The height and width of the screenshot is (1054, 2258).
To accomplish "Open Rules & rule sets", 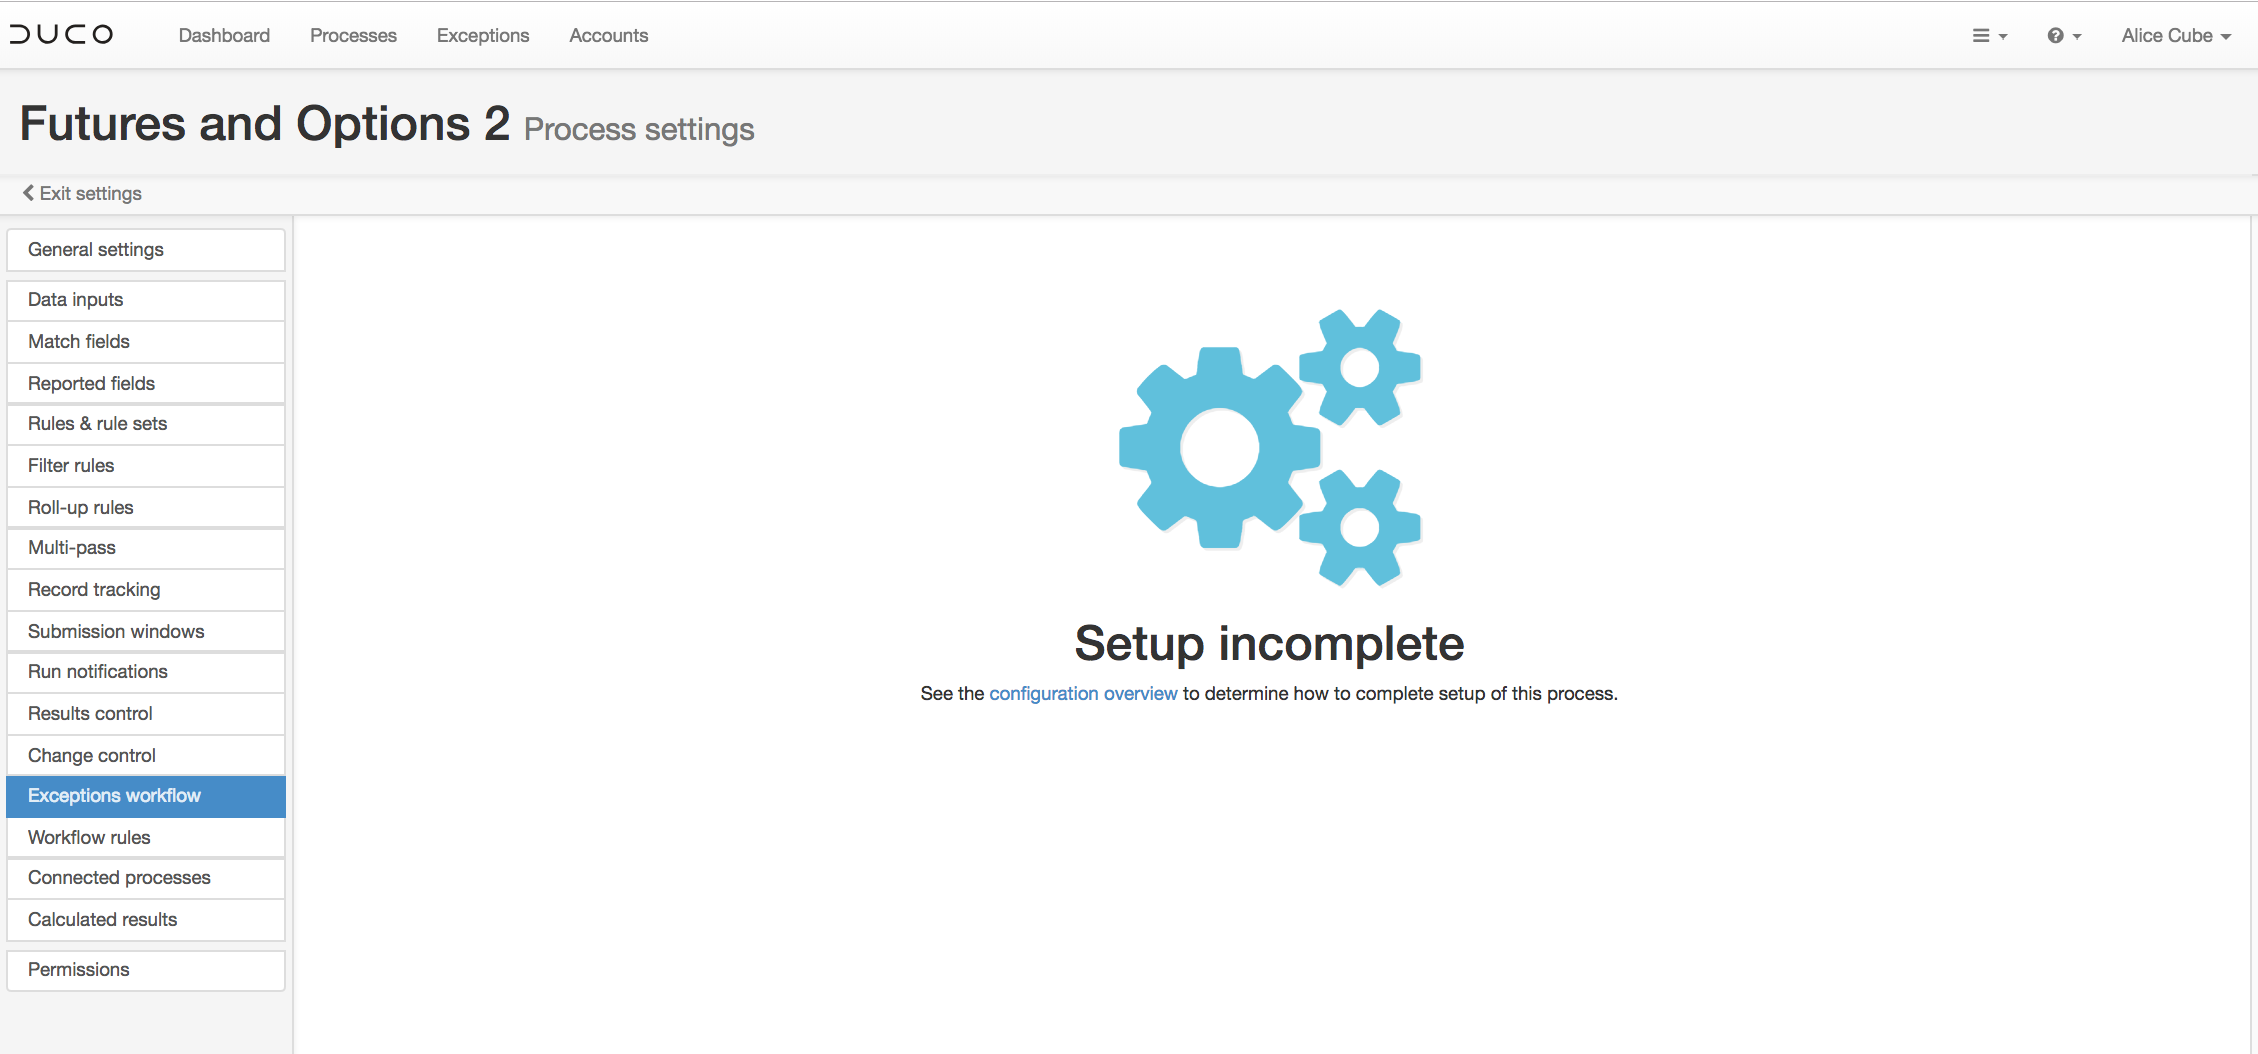I will 146,424.
